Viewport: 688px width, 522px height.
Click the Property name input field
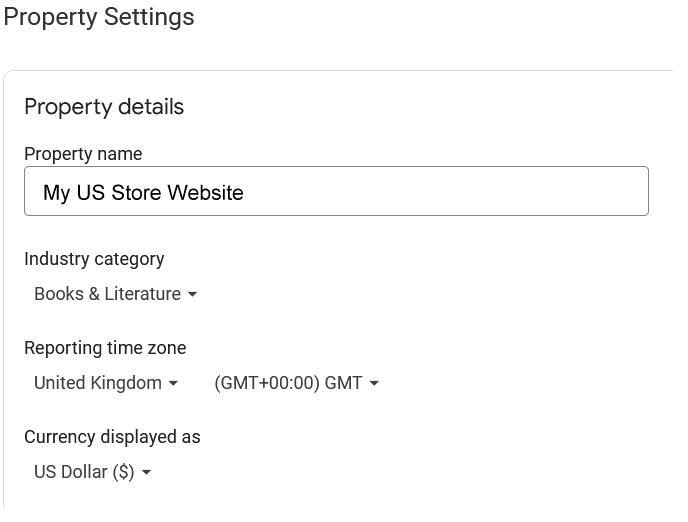click(x=336, y=191)
